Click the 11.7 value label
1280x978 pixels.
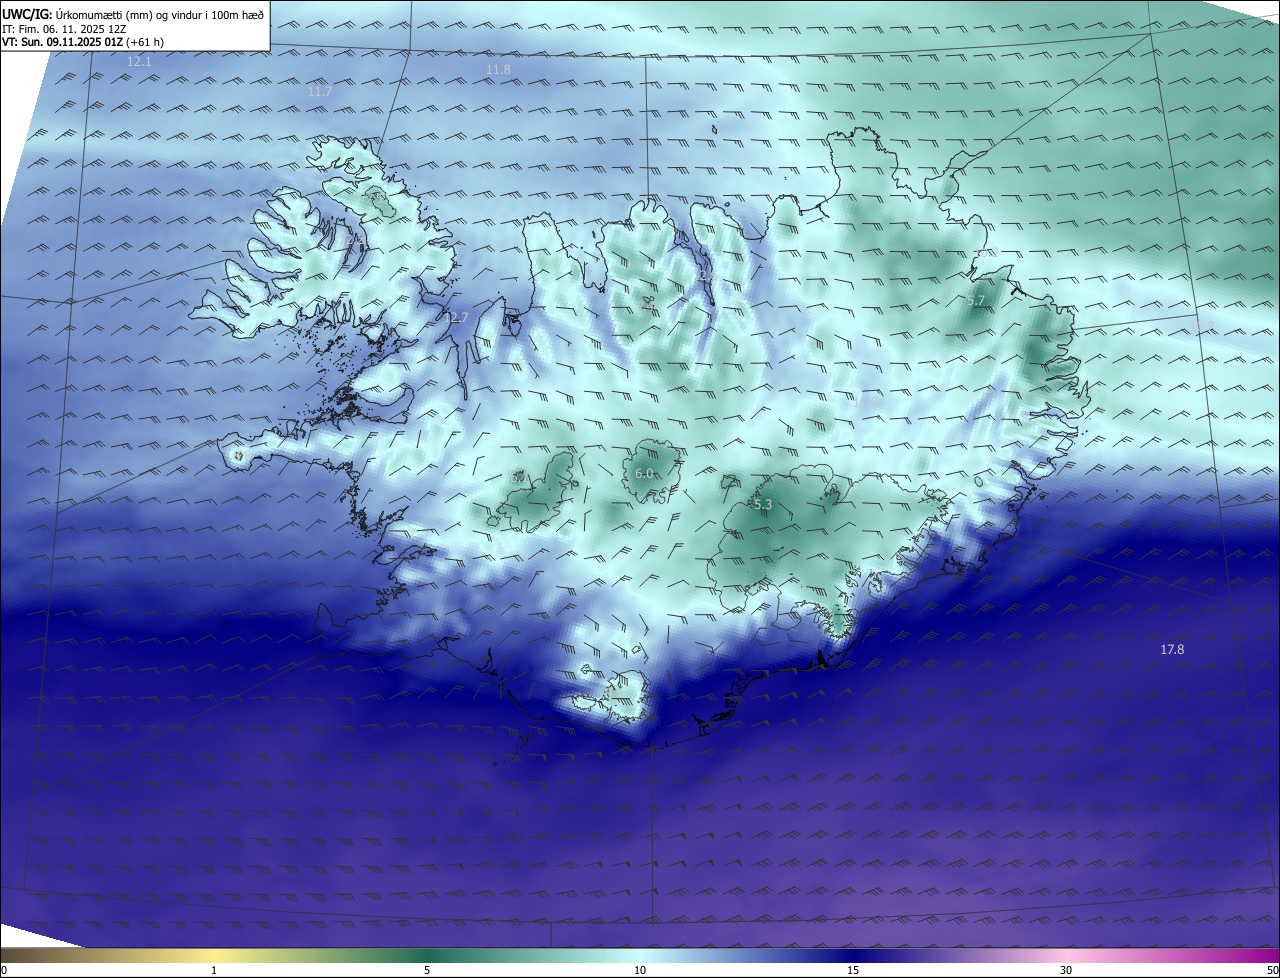tap(320, 92)
